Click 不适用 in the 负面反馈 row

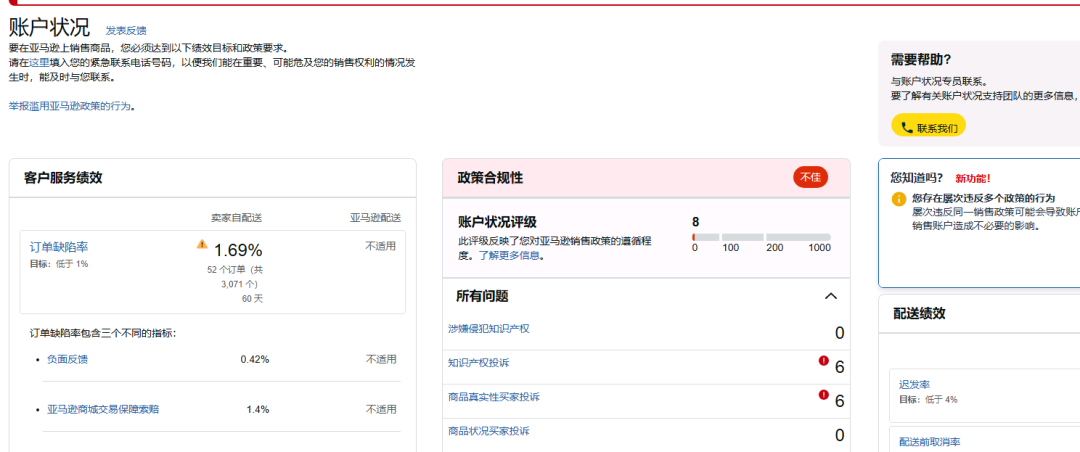tap(381, 359)
